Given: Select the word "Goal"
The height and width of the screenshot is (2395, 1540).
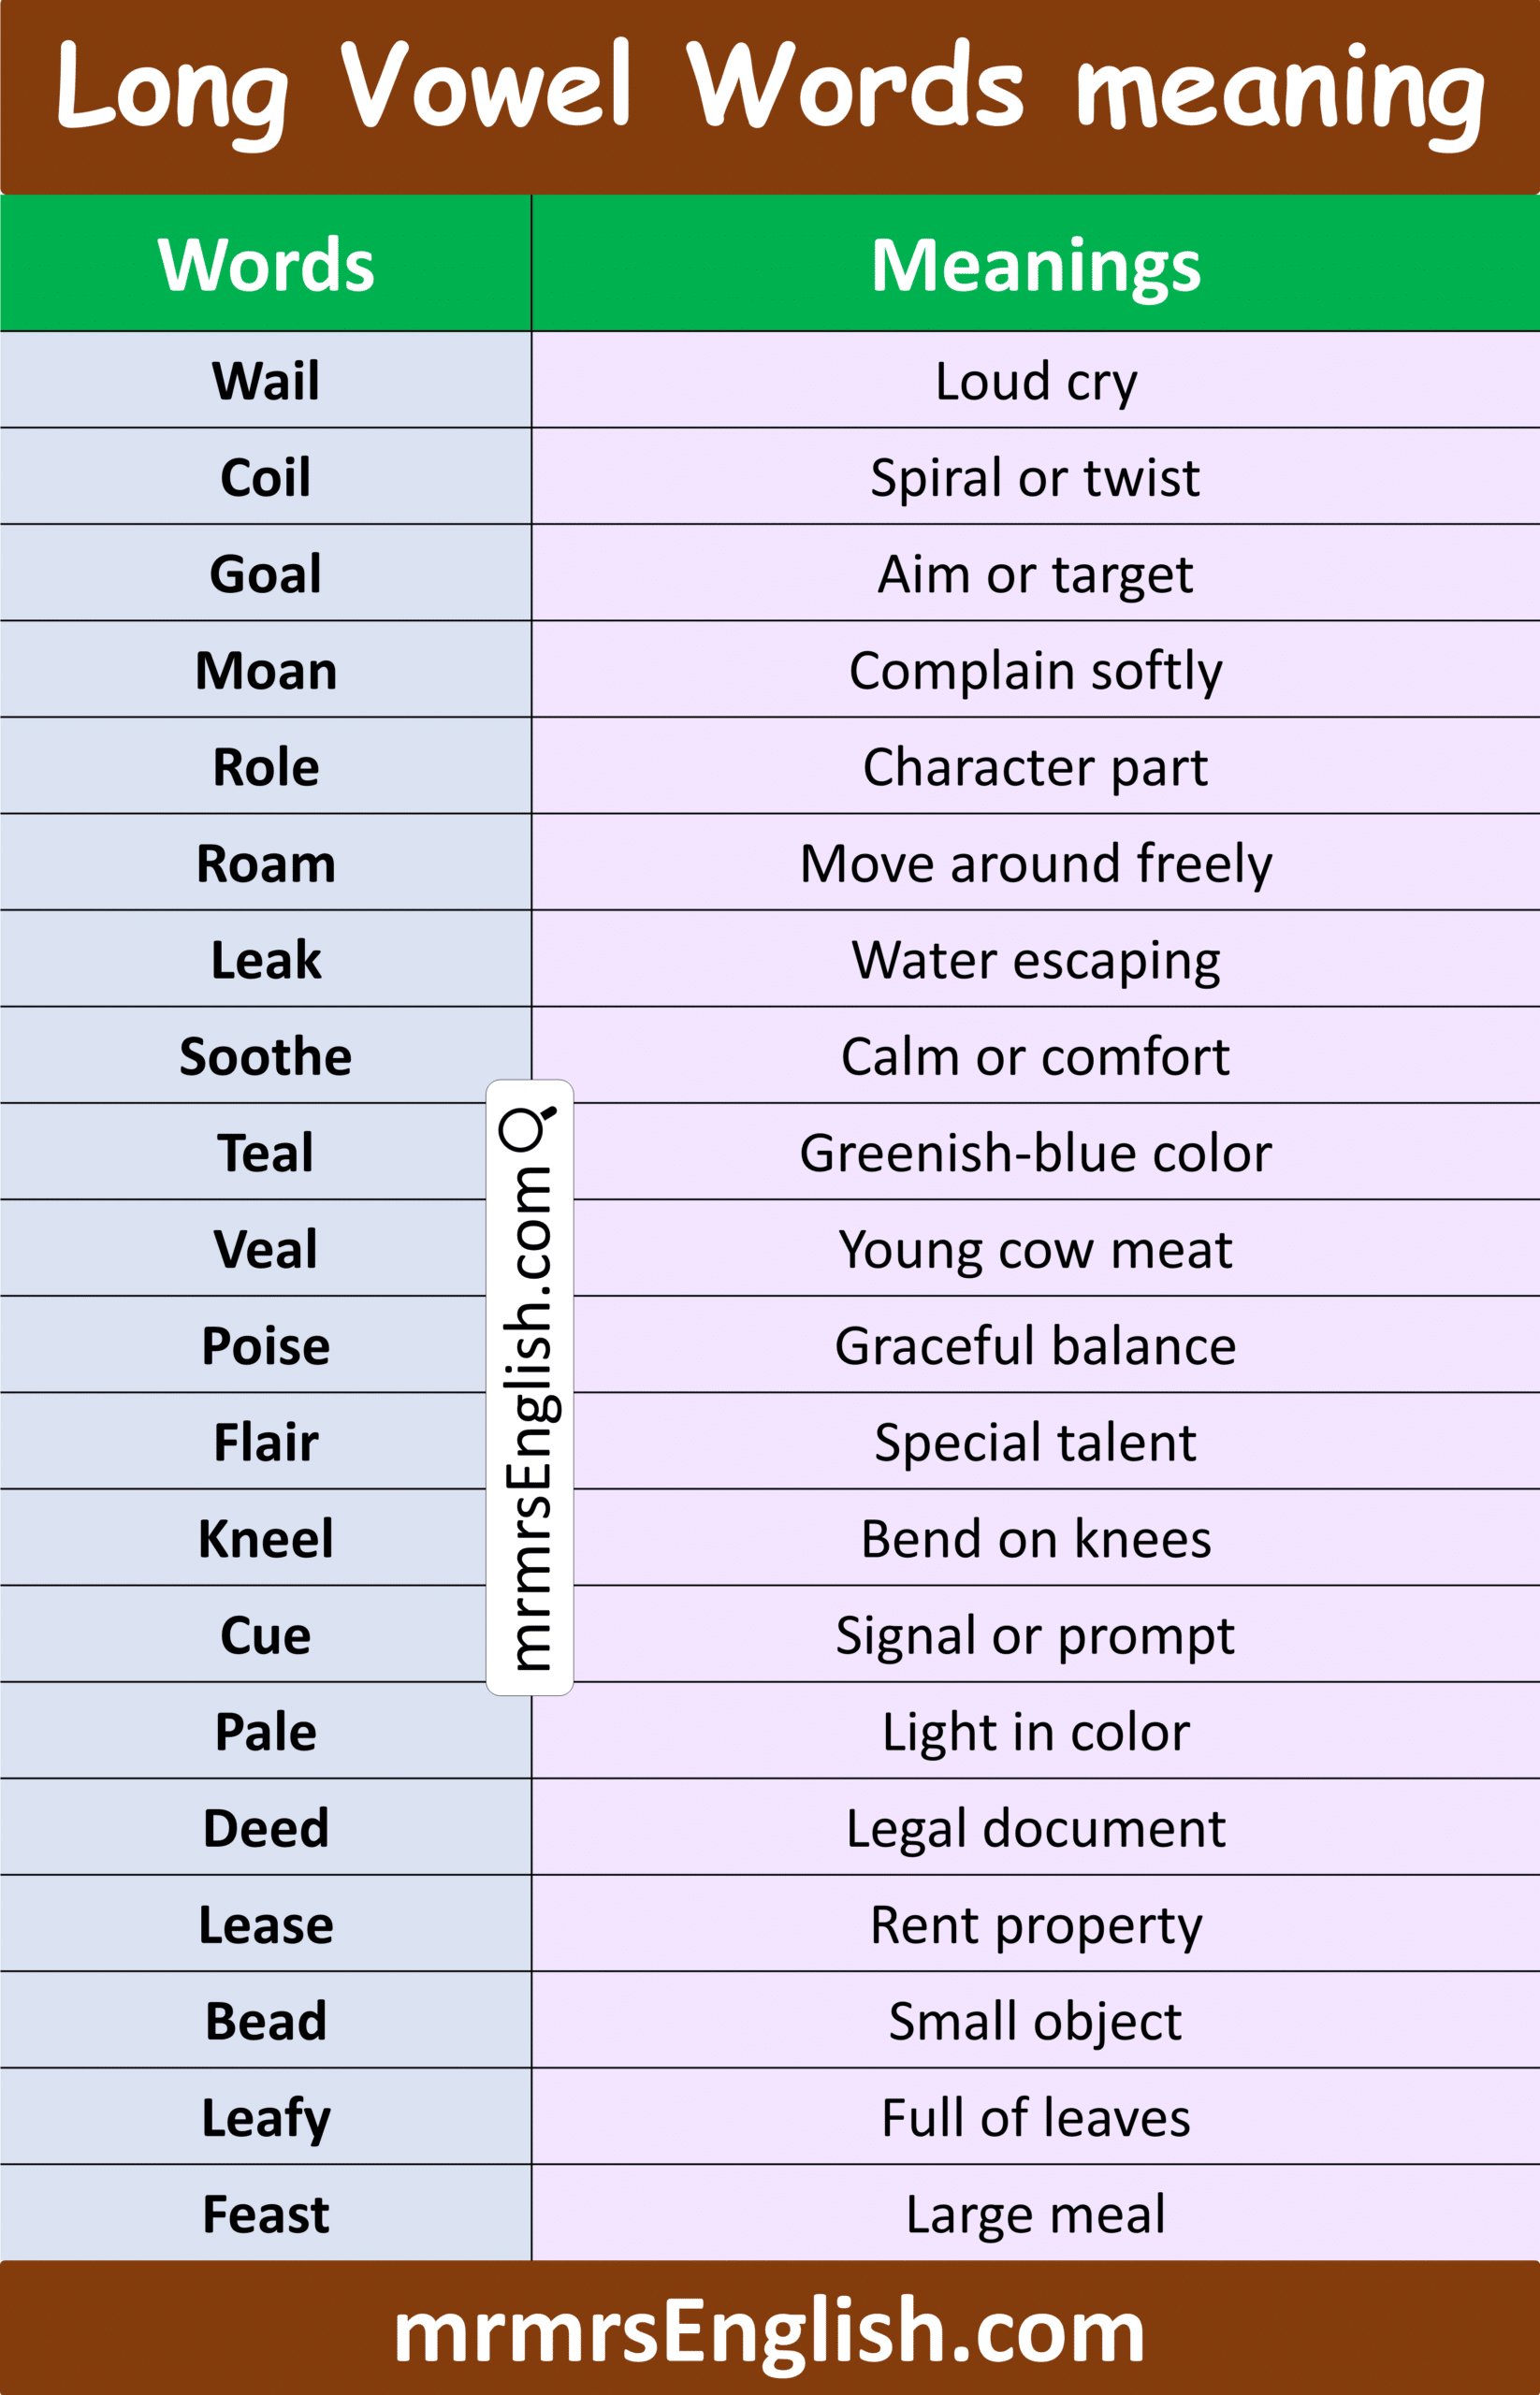Looking at the screenshot, I should [266, 574].
